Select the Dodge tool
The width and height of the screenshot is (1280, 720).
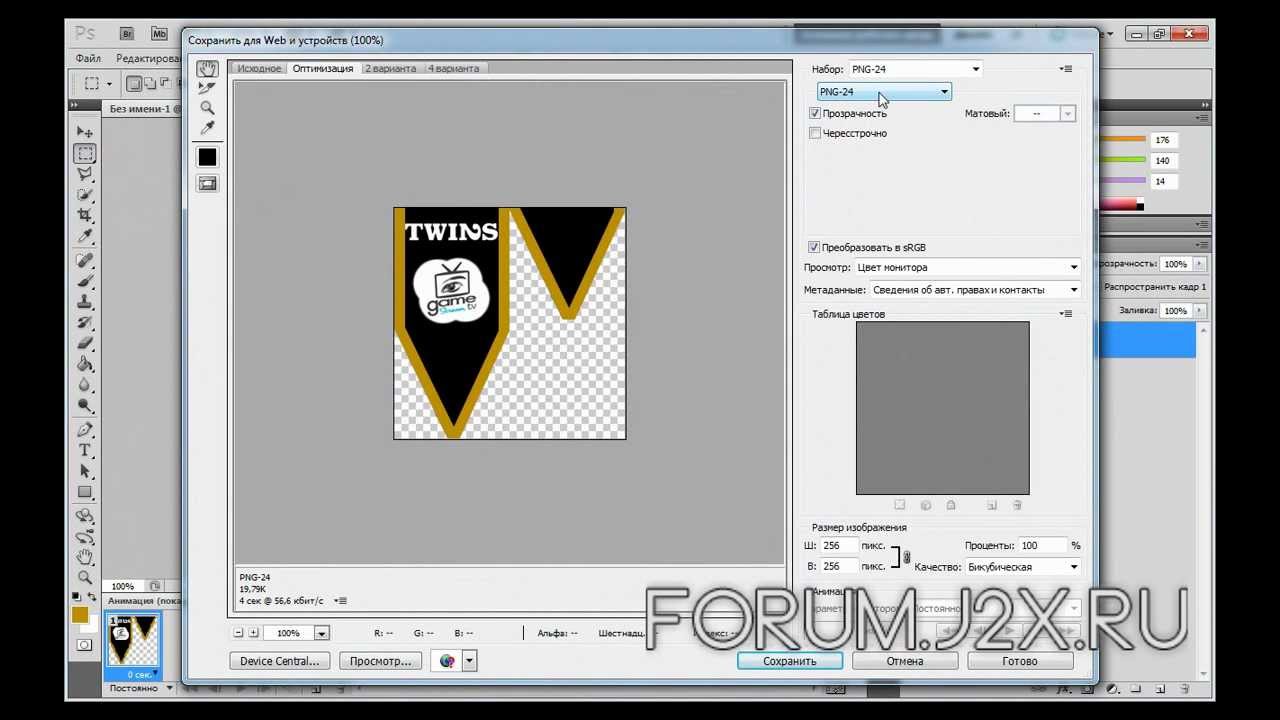(85, 405)
